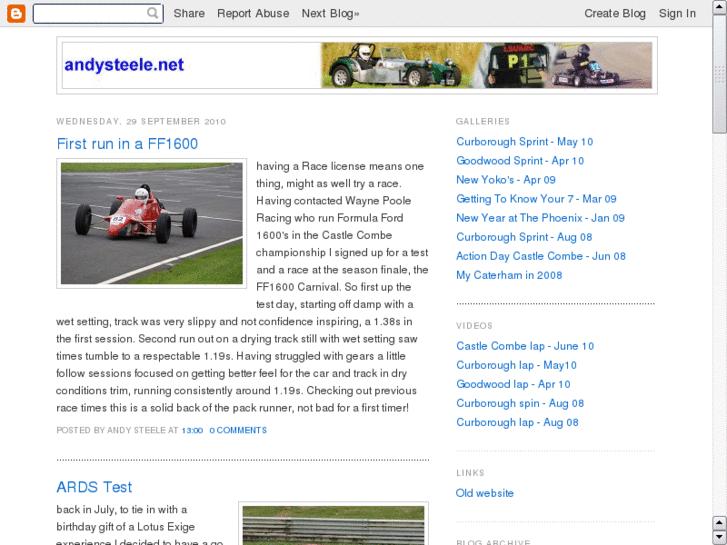Open My Caterham in 2008 gallery
This screenshot has width=727, height=545.
[509, 275]
